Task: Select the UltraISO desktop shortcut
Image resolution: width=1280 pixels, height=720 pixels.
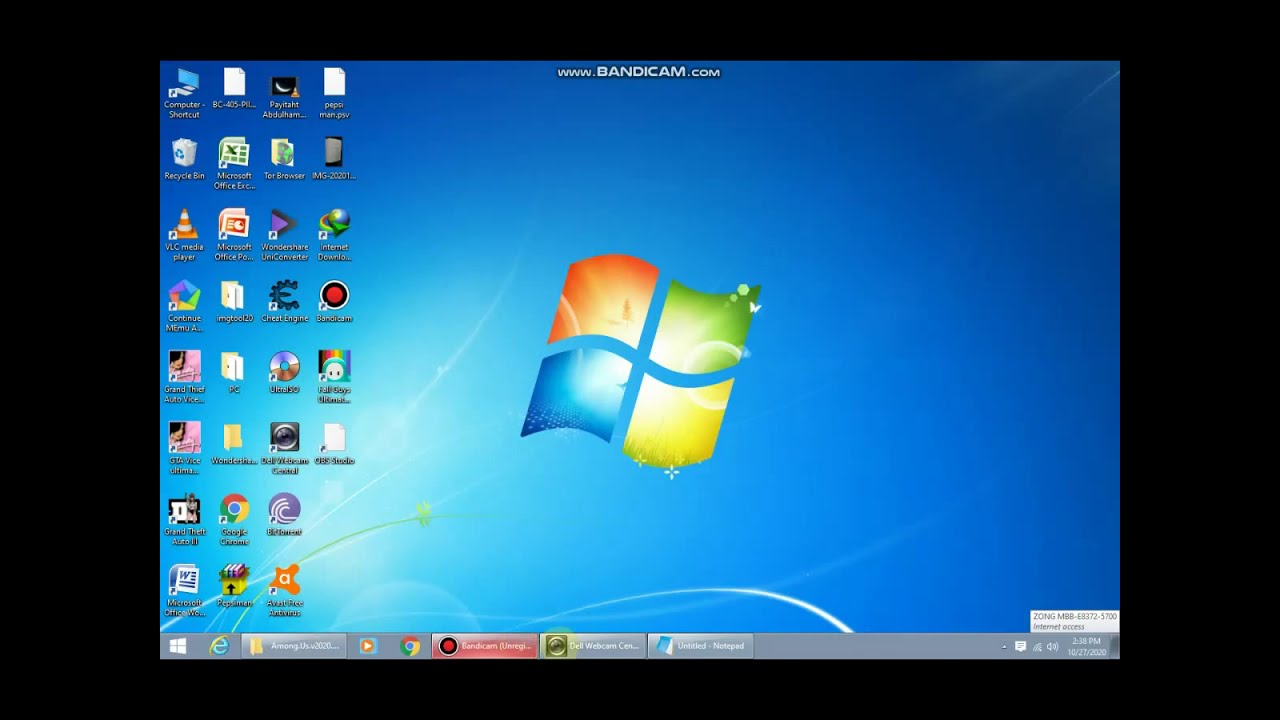Action: coord(284,373)
